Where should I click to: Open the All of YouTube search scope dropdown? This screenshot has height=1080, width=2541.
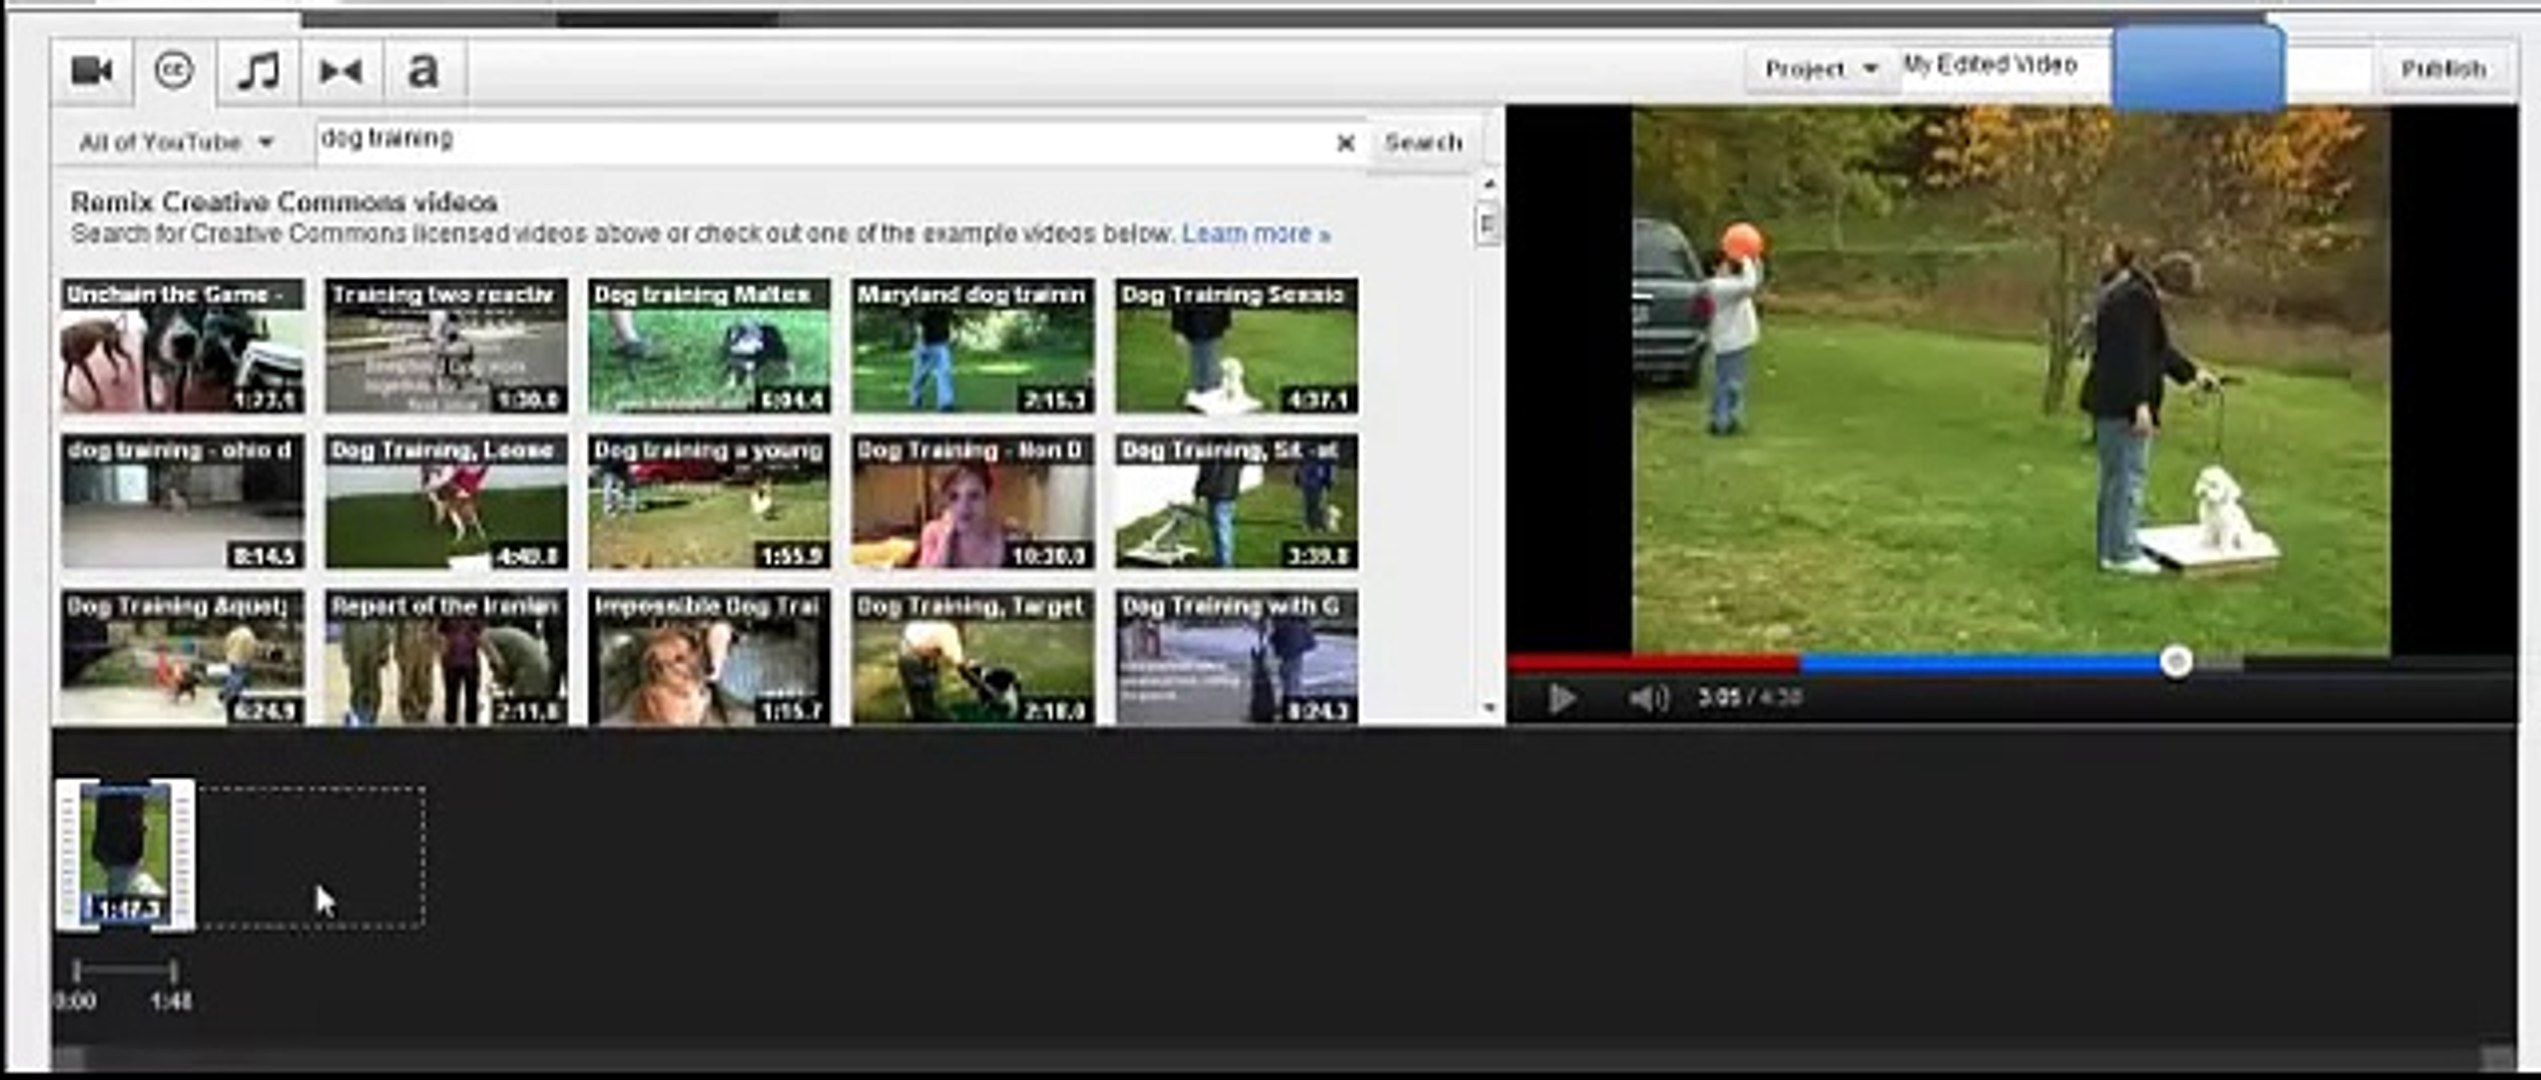pyautogui.click(x=175, y=141)
